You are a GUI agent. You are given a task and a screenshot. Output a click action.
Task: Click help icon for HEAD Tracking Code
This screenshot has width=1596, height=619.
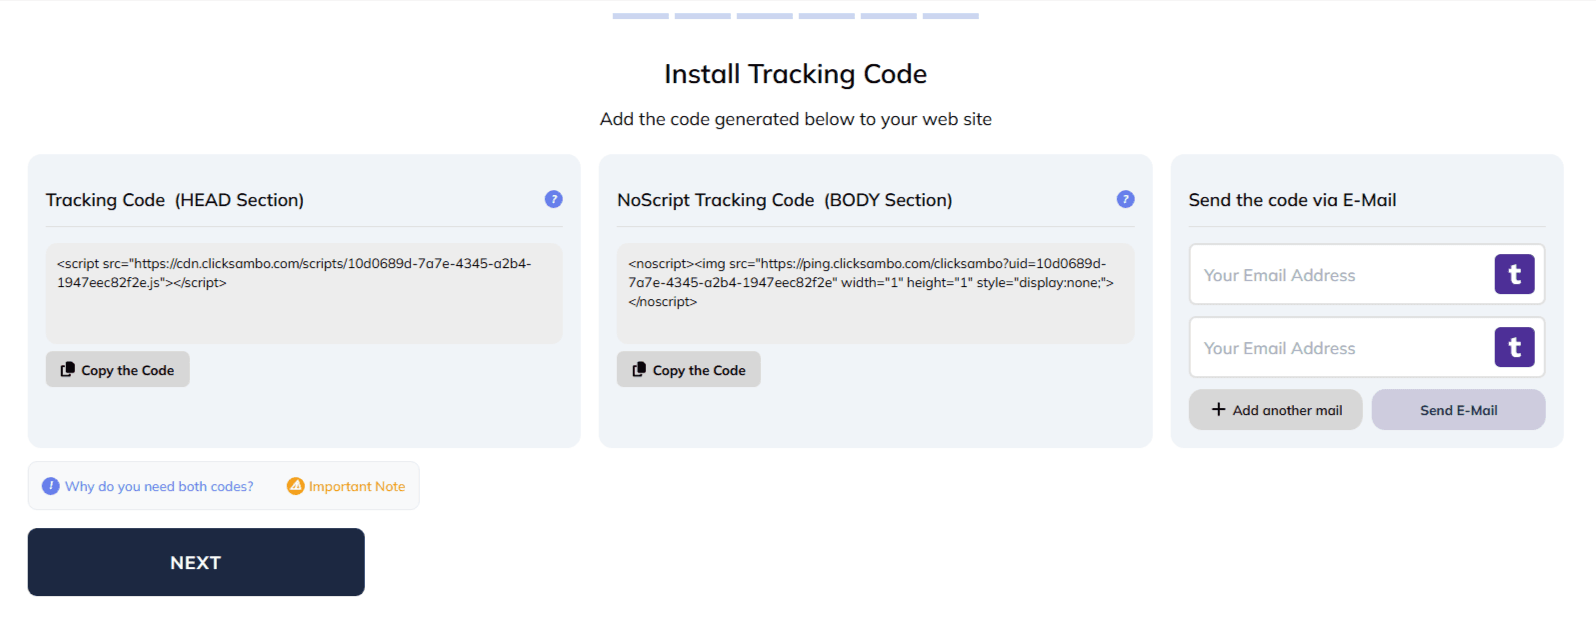[x=553, y=199]
